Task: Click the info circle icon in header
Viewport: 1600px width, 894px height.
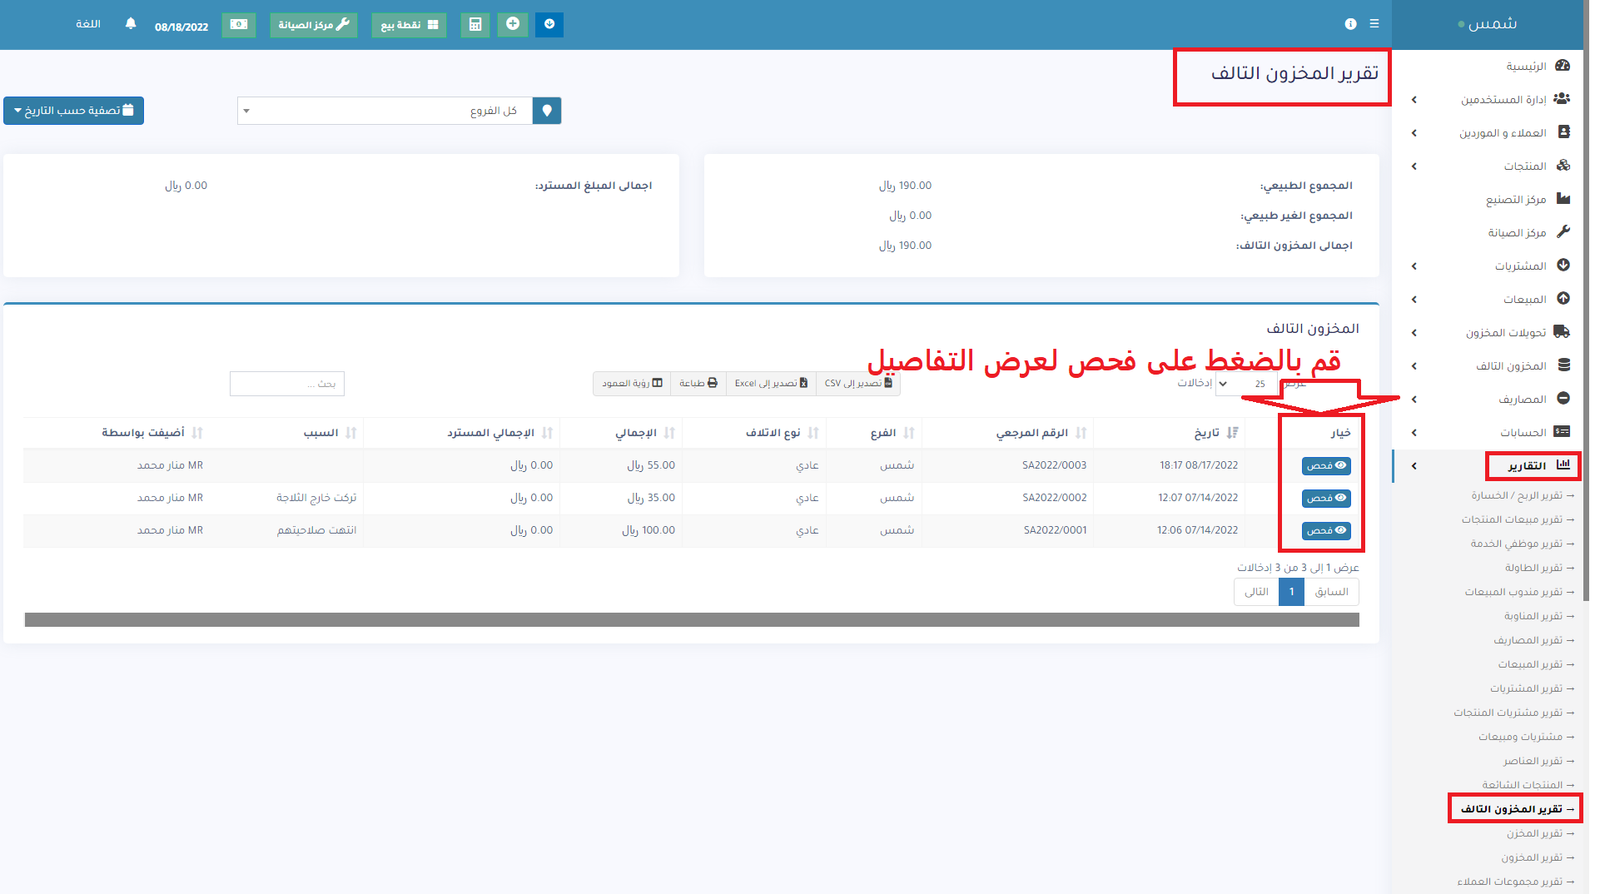Action: tap(1350, 24)
